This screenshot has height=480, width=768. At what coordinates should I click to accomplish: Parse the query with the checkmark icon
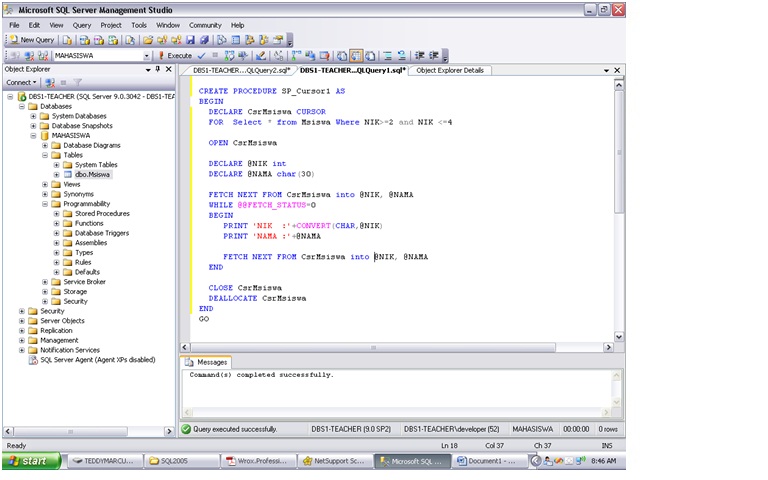(x=201, y=55)
